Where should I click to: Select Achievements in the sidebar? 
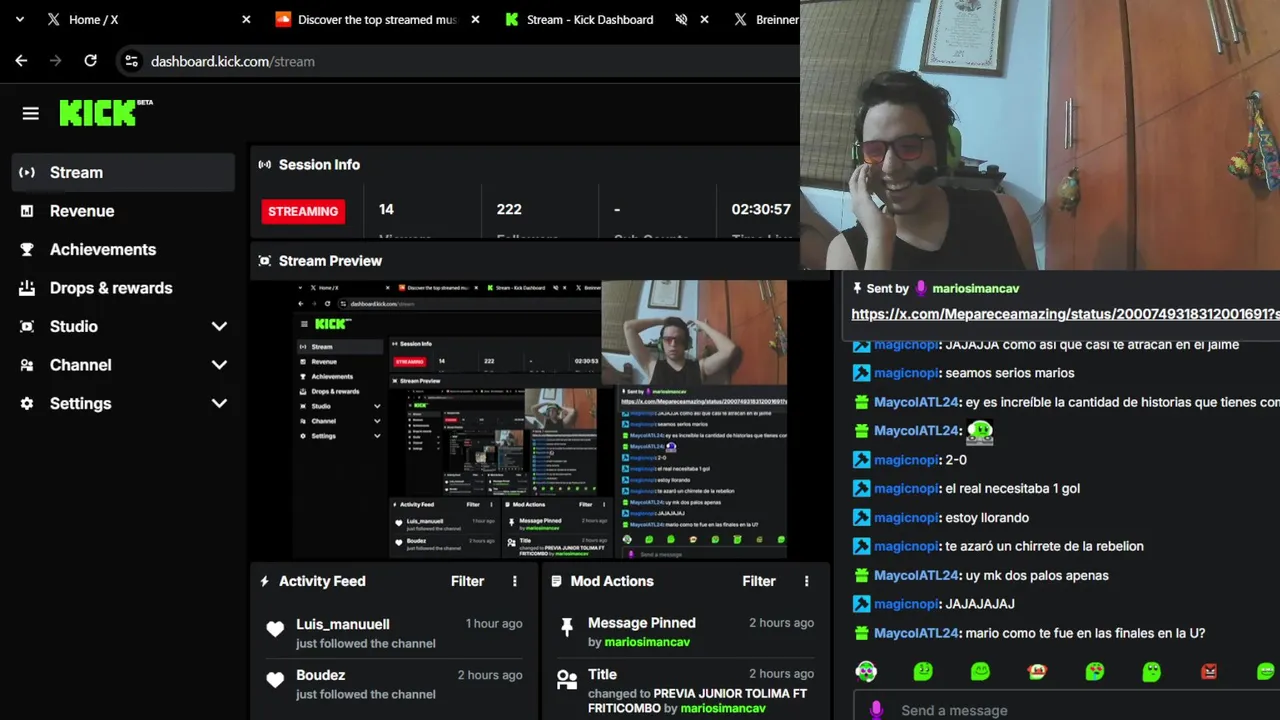[x=123, y=249]
